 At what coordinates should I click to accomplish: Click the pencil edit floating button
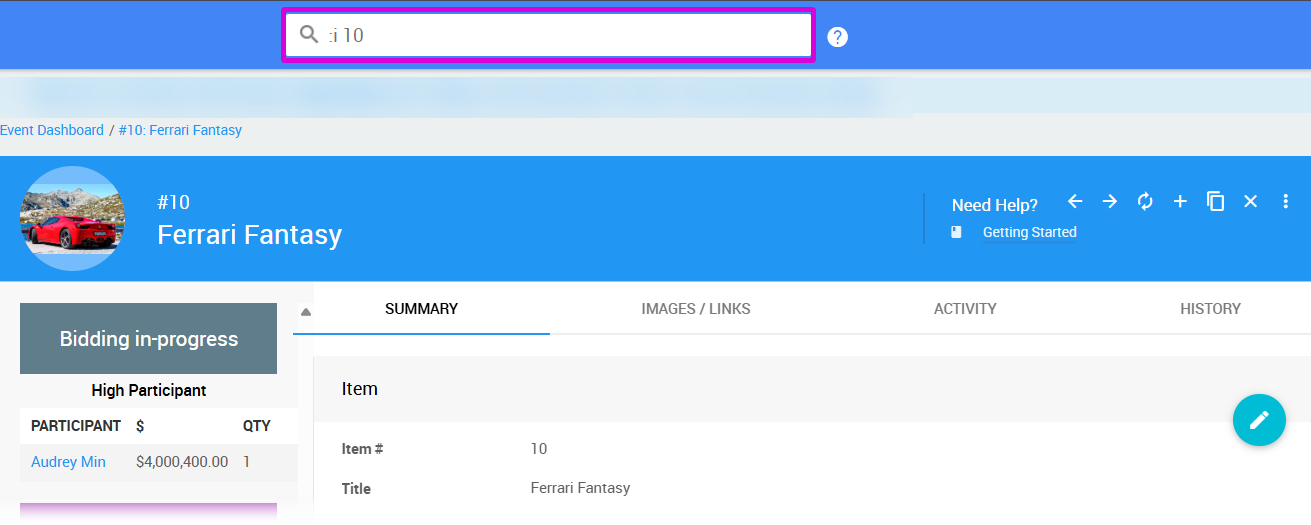(1259, 420)
